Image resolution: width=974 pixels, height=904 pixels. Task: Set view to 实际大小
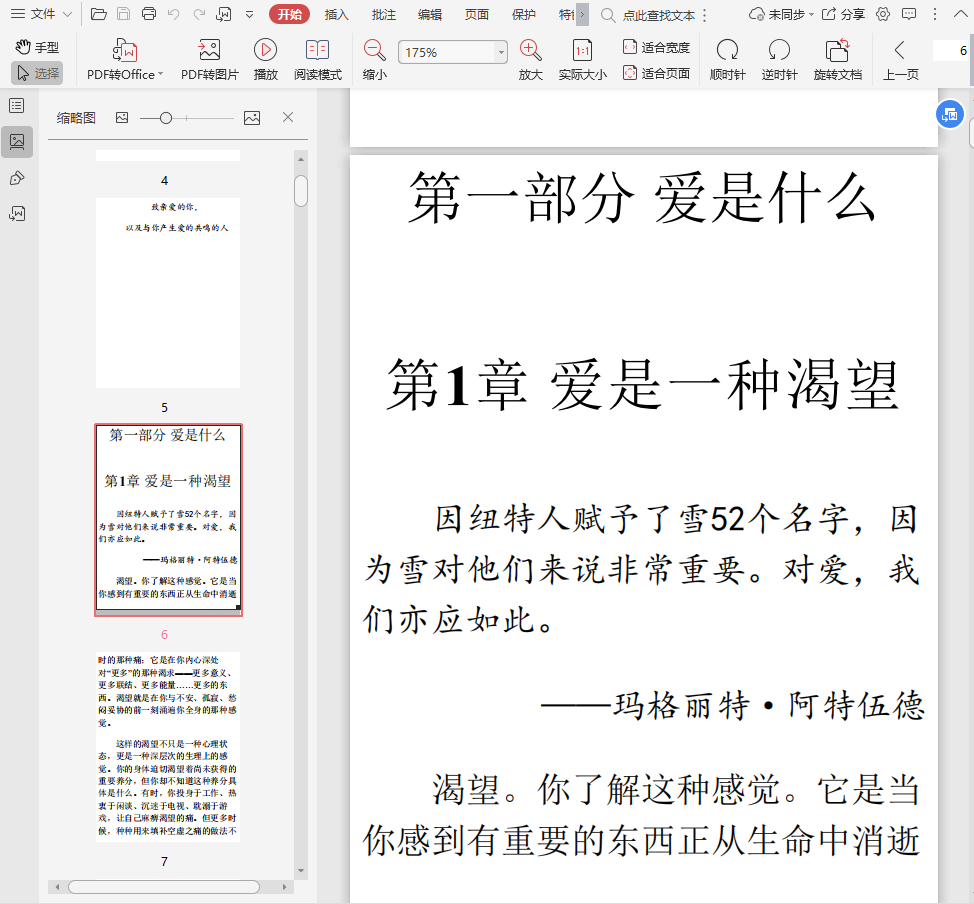click(x=582, y=60)
